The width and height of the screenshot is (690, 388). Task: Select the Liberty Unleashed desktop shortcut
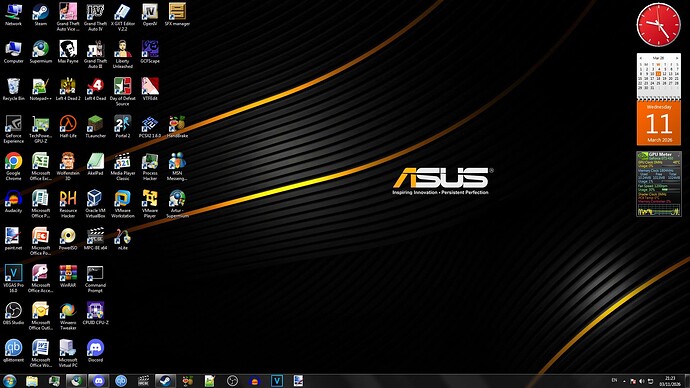click(x=122, y=55)
